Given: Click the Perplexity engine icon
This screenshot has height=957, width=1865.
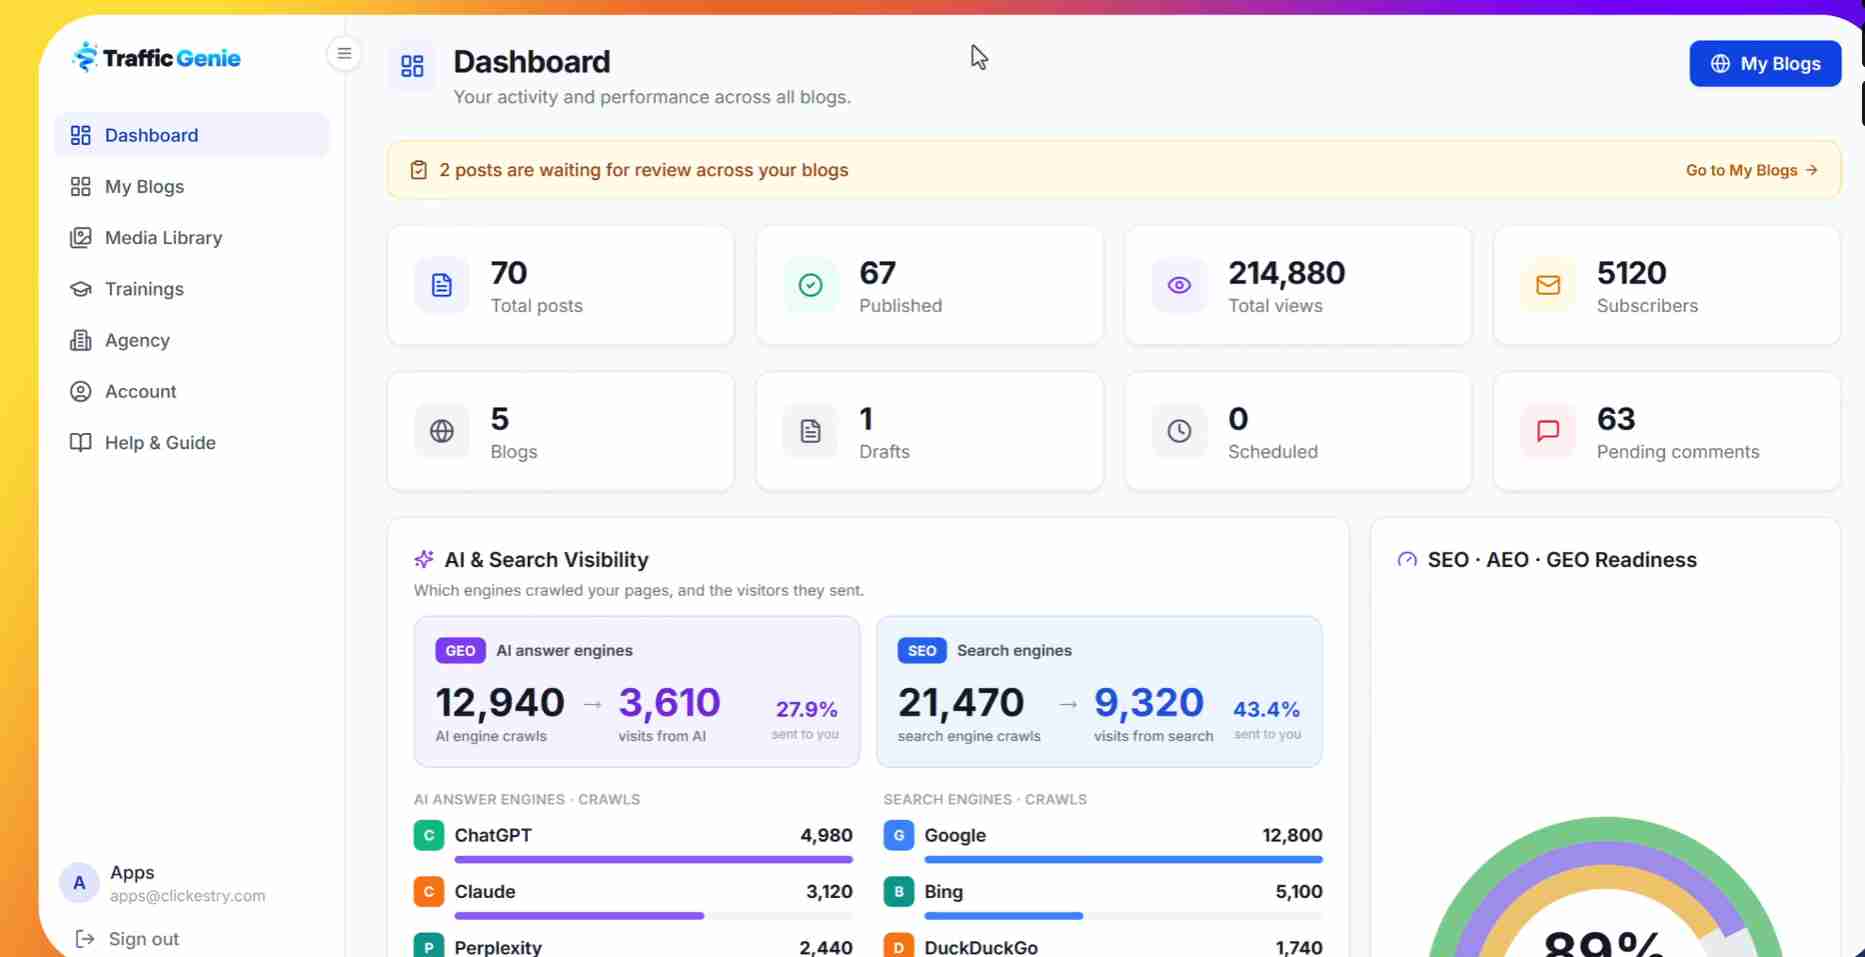Looking at the screenshot, I should click(429, 946).
